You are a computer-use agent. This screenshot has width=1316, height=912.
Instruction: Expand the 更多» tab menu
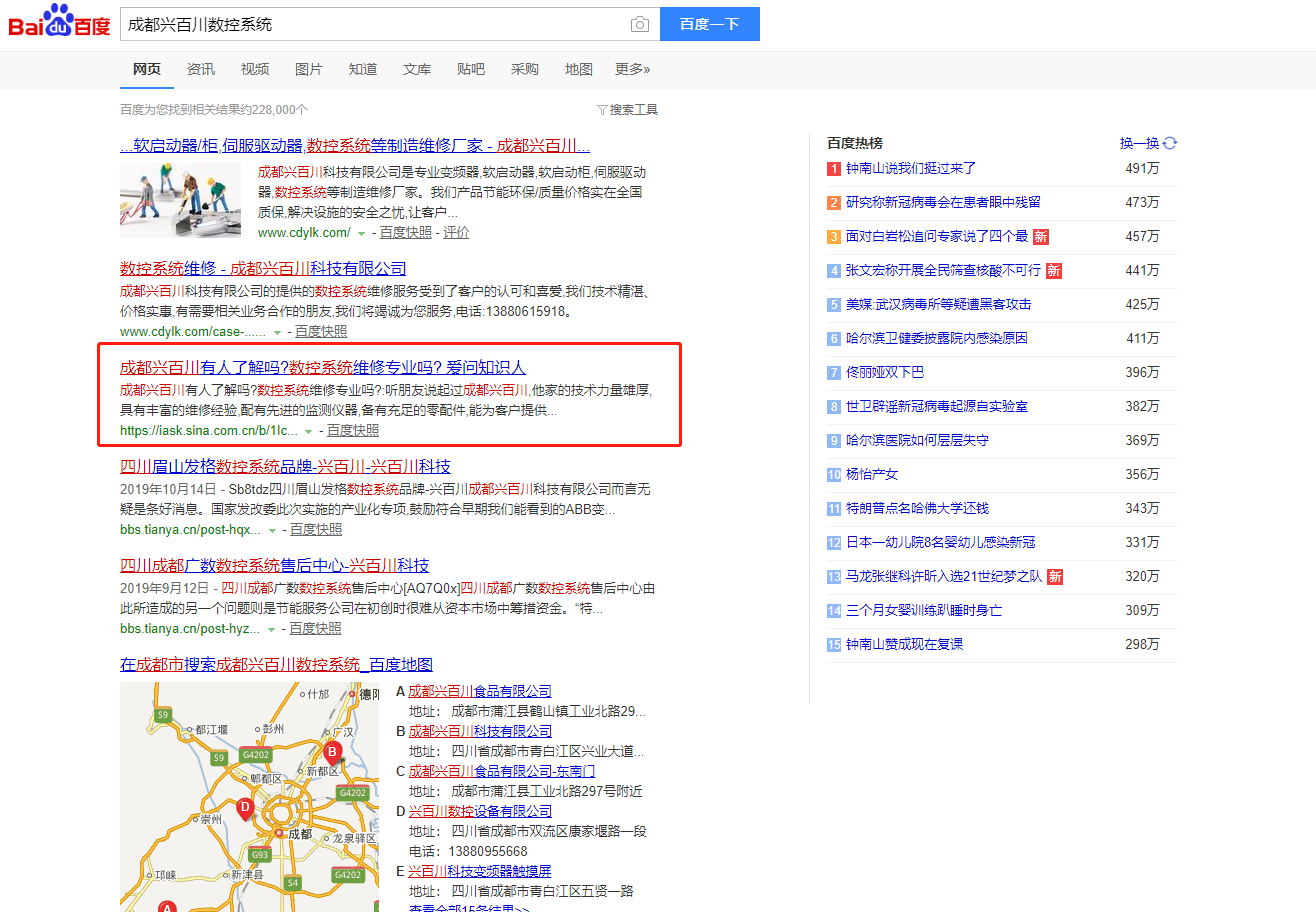(632, 69)
